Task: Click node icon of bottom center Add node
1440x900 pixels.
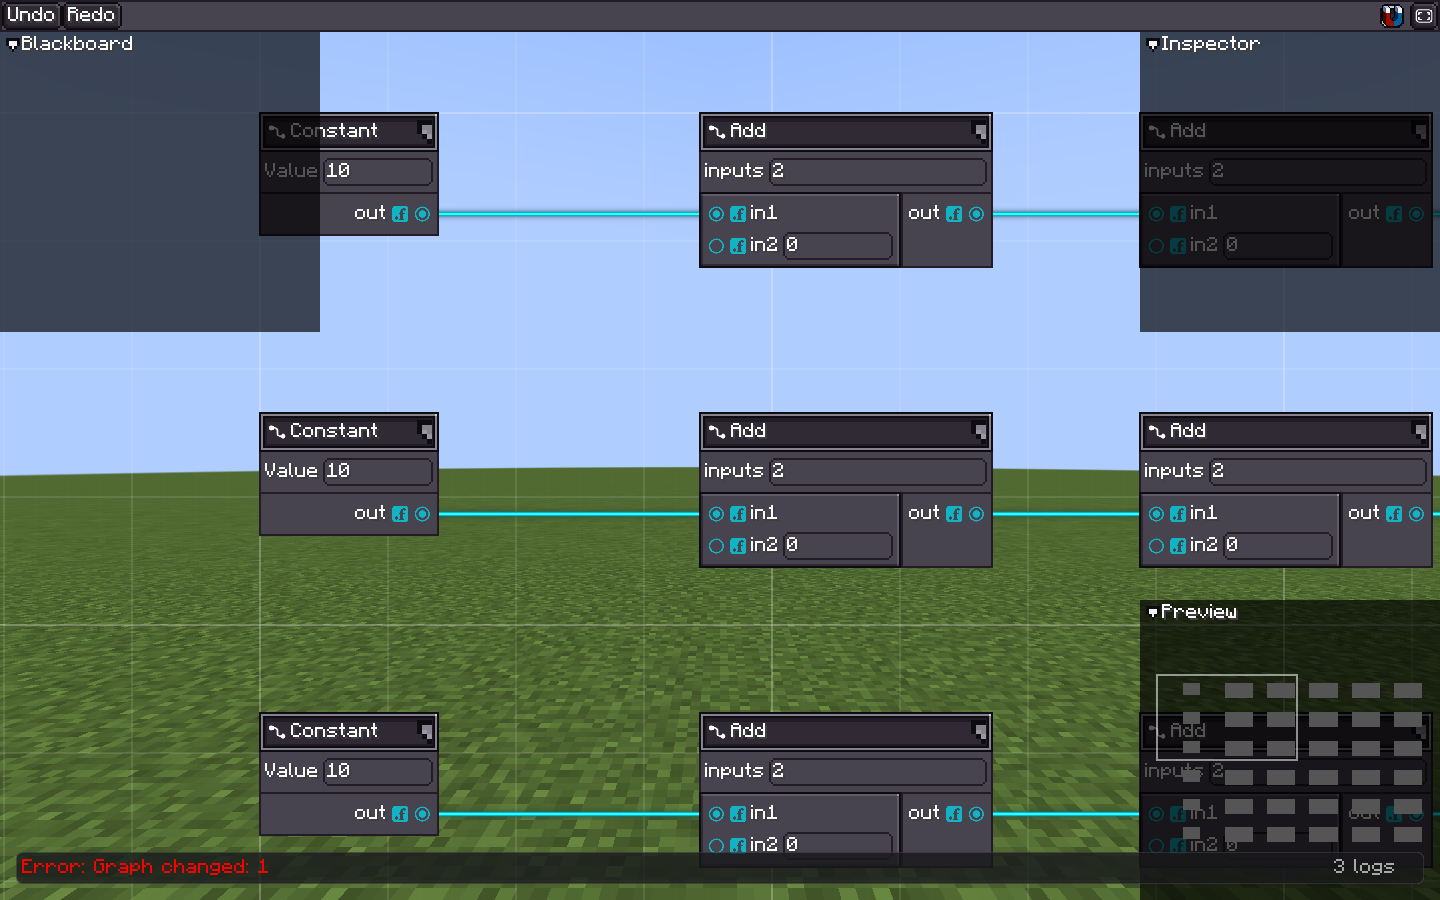Action: pyautogui.click(x=717, y=731)
